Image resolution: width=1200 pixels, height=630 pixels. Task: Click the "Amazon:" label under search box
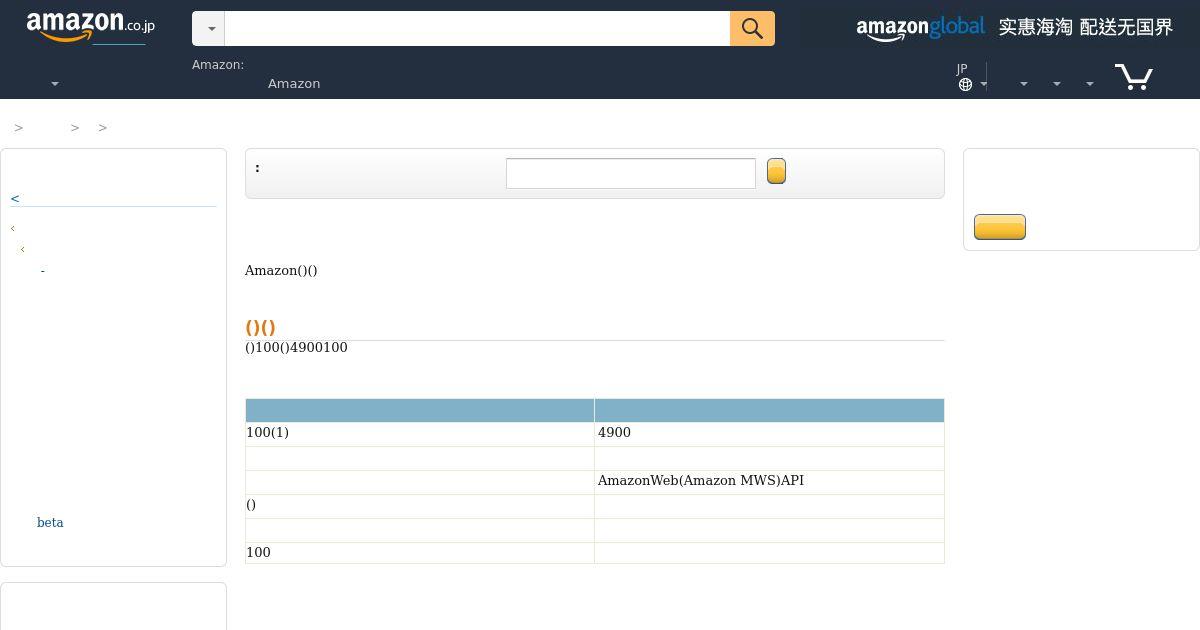pos(218,65)
